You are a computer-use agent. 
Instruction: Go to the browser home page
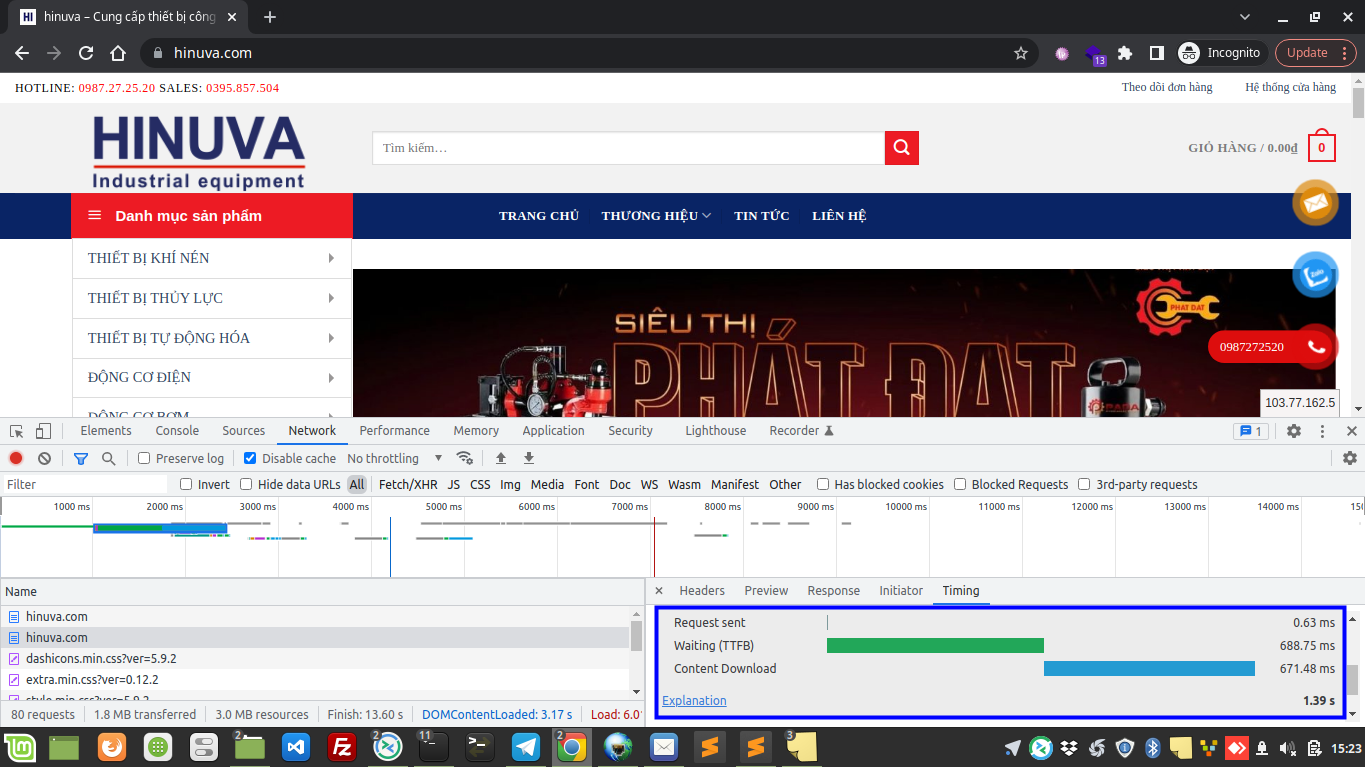click(x=118, y=53)
